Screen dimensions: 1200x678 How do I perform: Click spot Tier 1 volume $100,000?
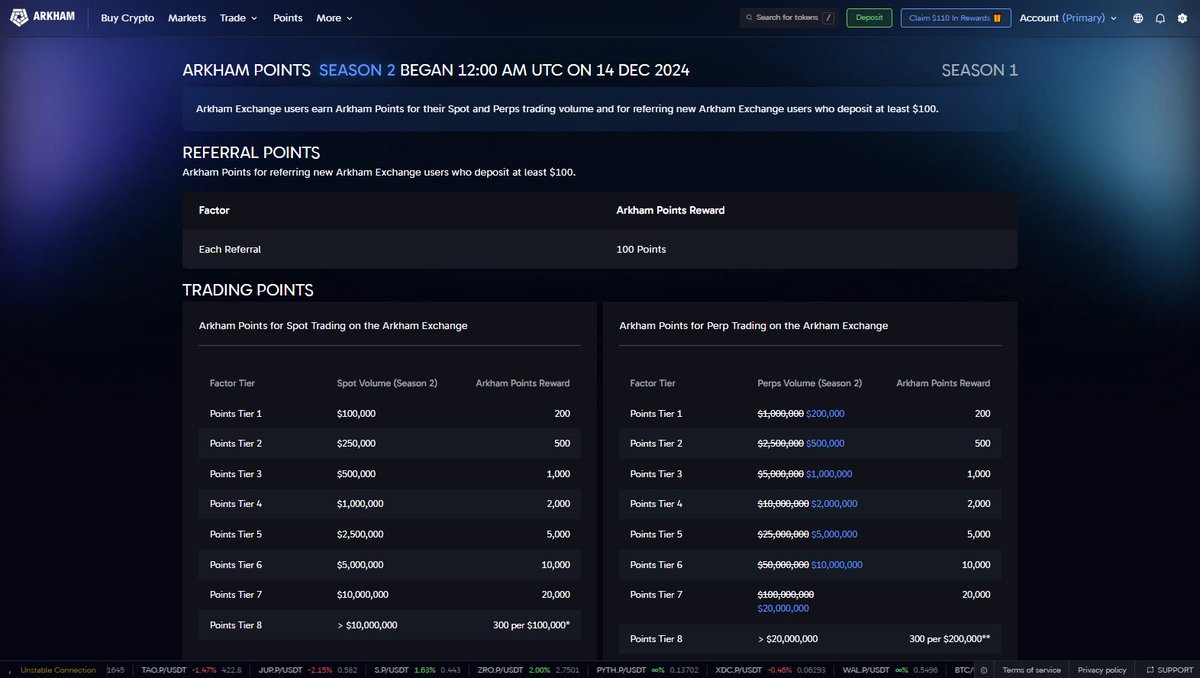[356, 413]
